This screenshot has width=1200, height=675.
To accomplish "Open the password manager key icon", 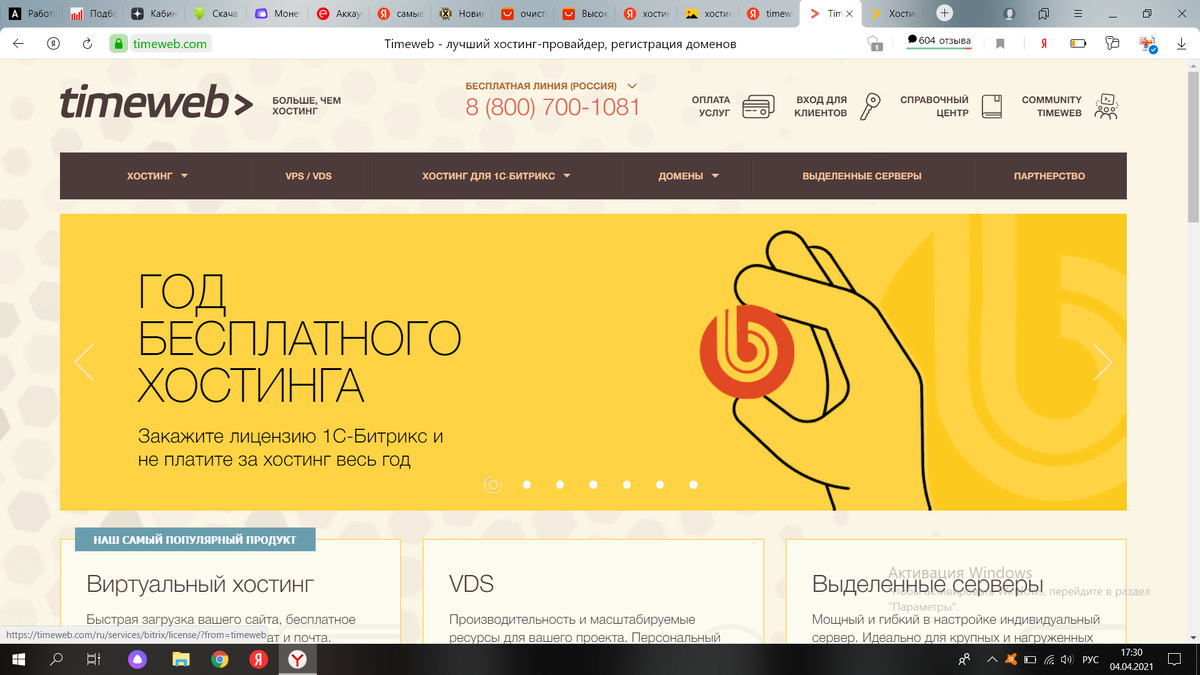I will pos(1112,44).
